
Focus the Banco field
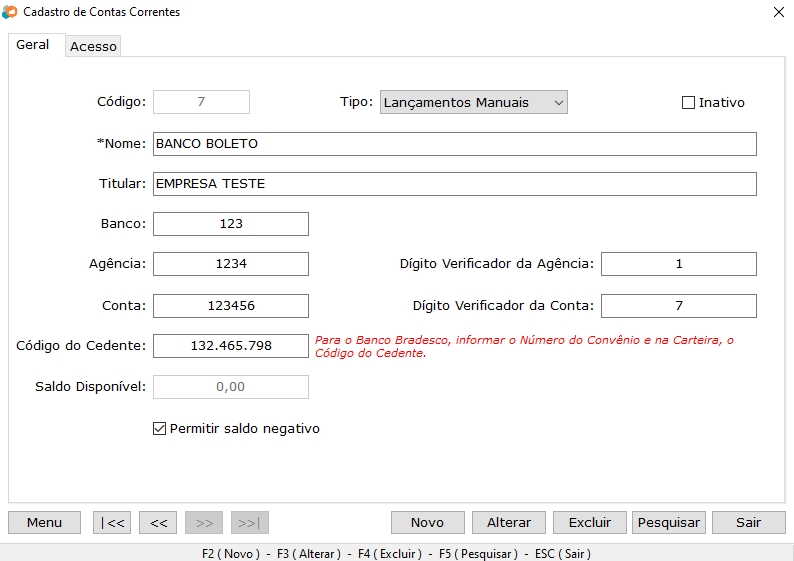pyautogui.click(x=231, y=224)
